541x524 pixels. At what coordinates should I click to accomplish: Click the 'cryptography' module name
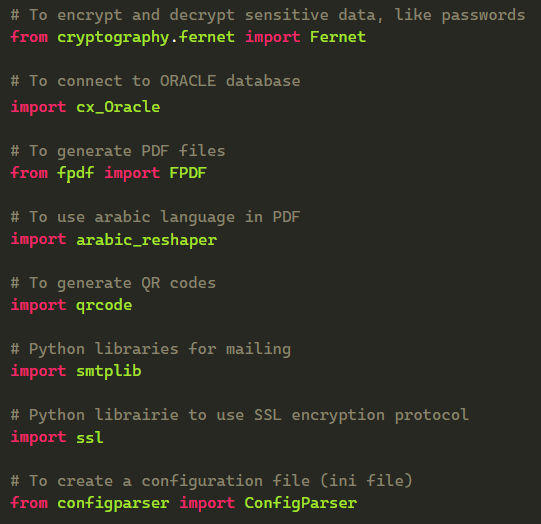[113, 38]
